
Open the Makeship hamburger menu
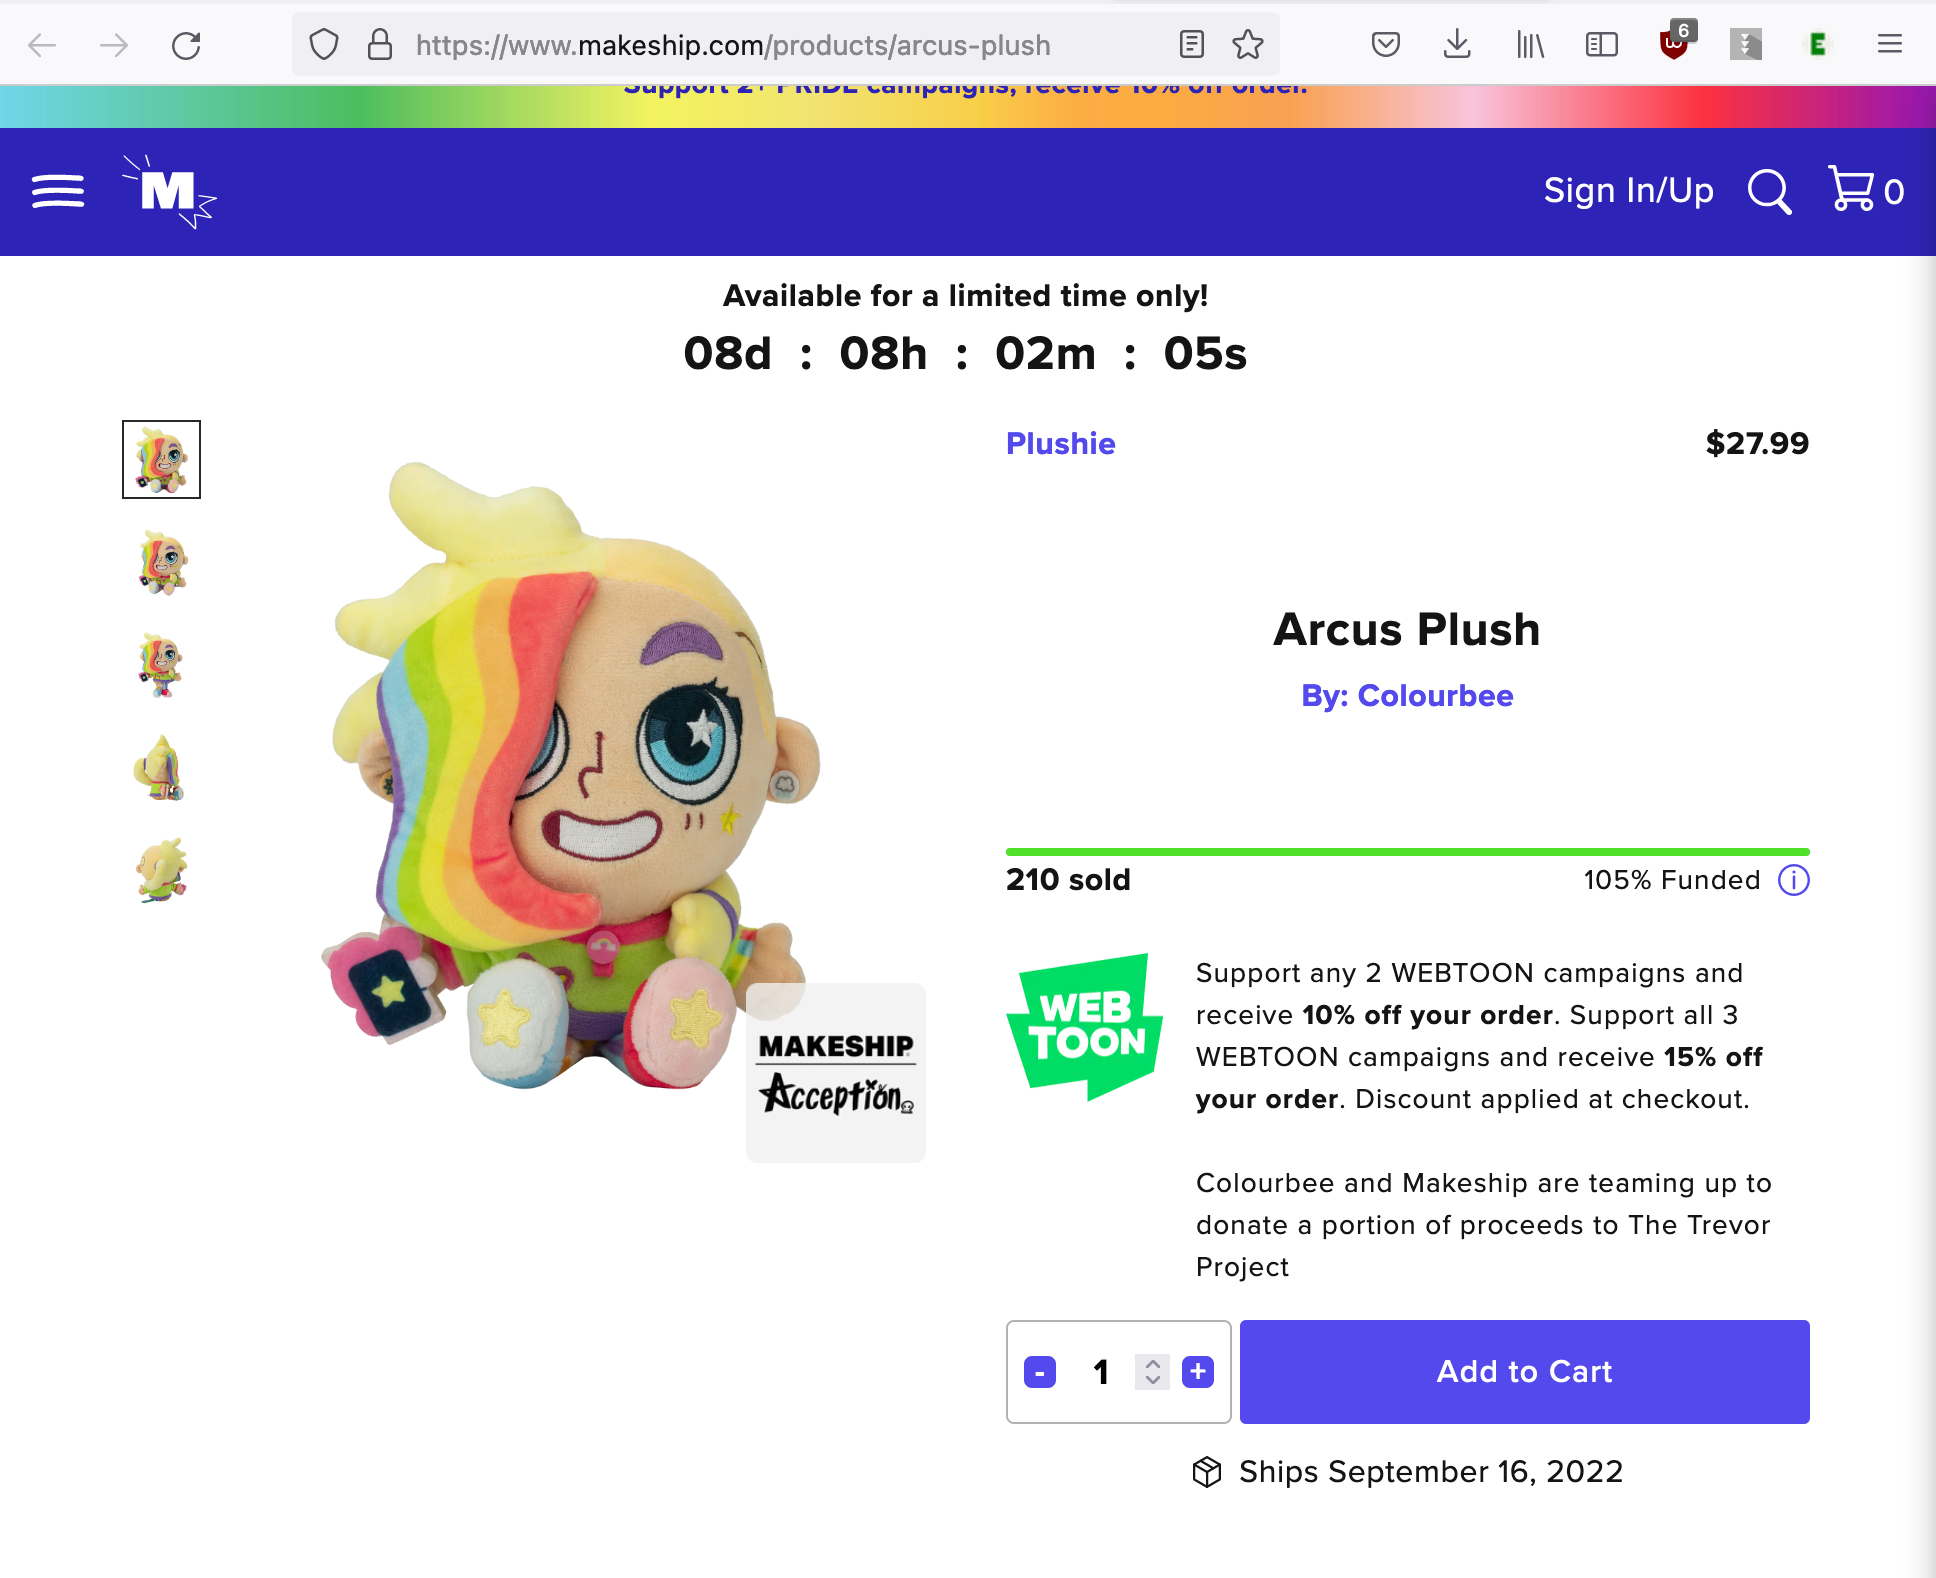58,191
